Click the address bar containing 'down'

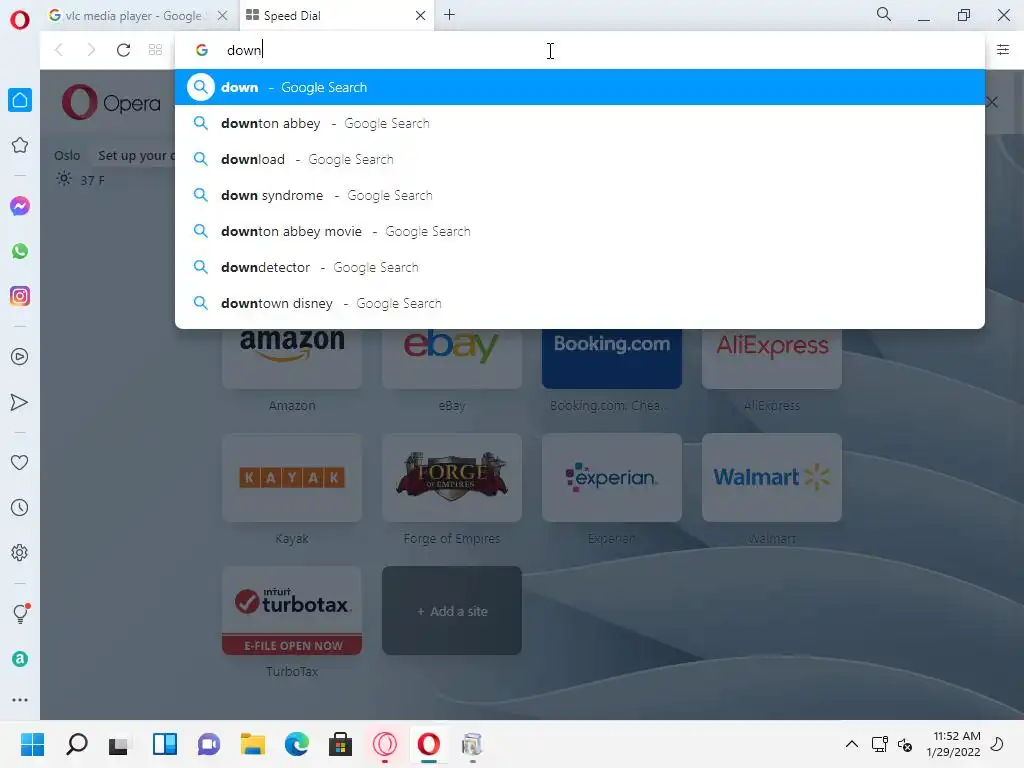click(580, 50)
